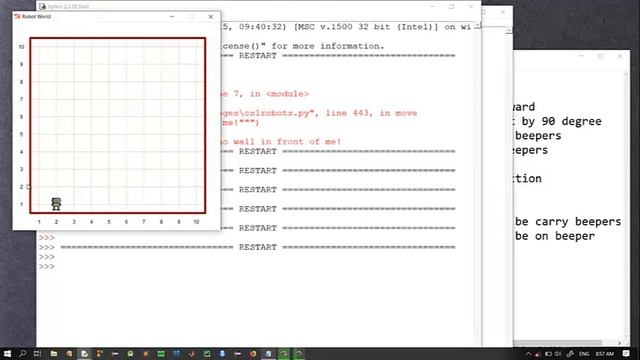640x360 pixels.
Task: Click the robot in the Robot World grid
Action: click(x=56, y=204)
